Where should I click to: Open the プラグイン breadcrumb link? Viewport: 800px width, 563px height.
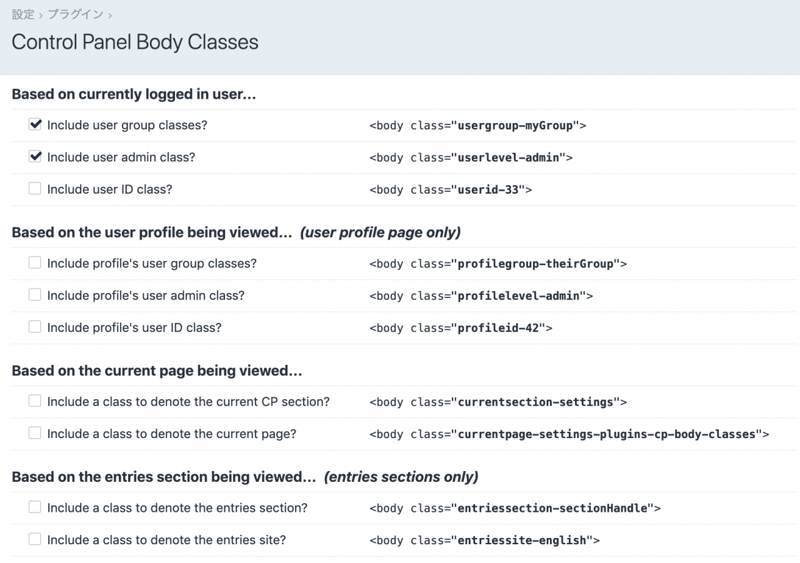(x=75, y=15)
